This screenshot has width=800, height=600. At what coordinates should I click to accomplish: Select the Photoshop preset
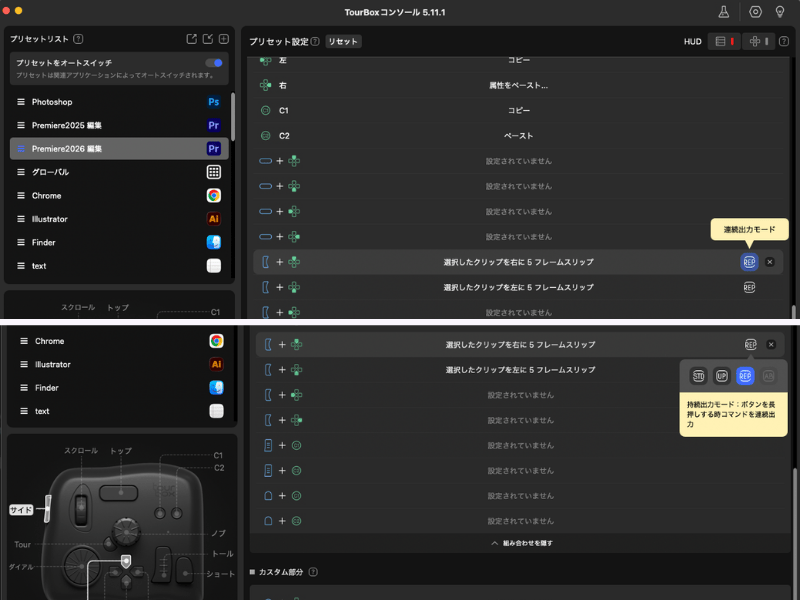[52, 102]
